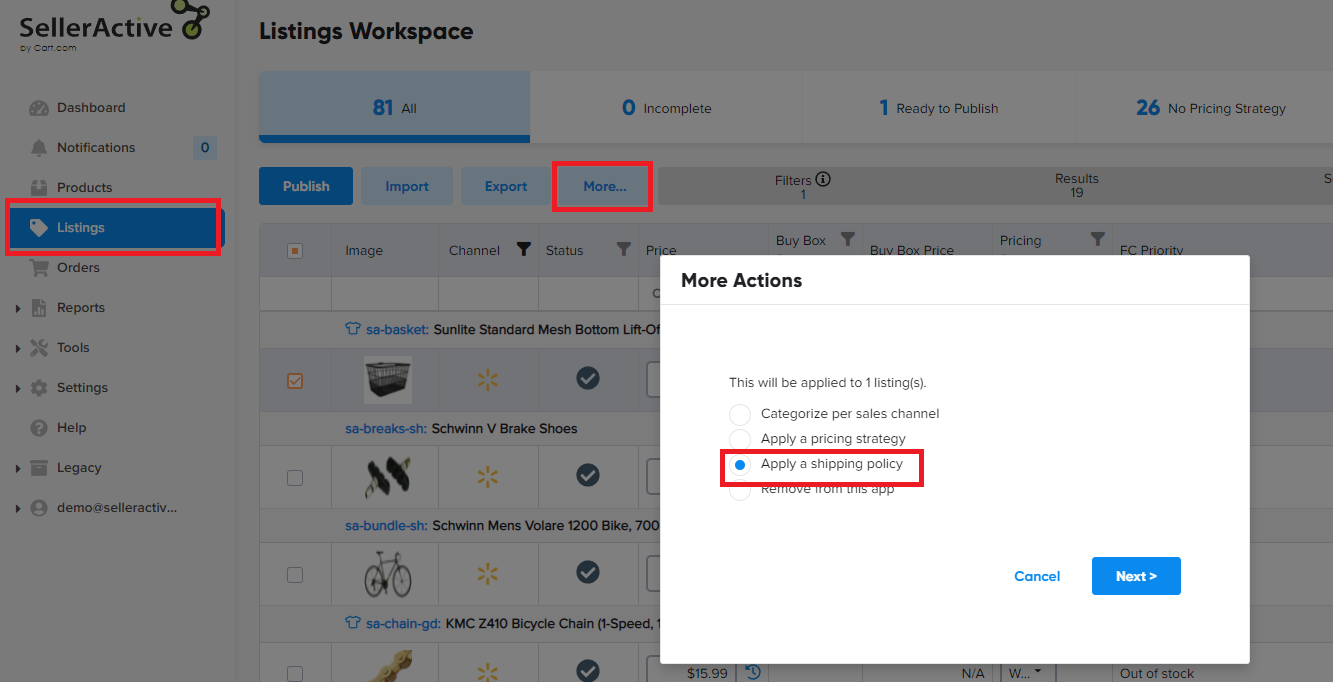This screenshot has width=1333, height=682.
Task: Select Apply a pricing strategy option
Action: point(739,439)
